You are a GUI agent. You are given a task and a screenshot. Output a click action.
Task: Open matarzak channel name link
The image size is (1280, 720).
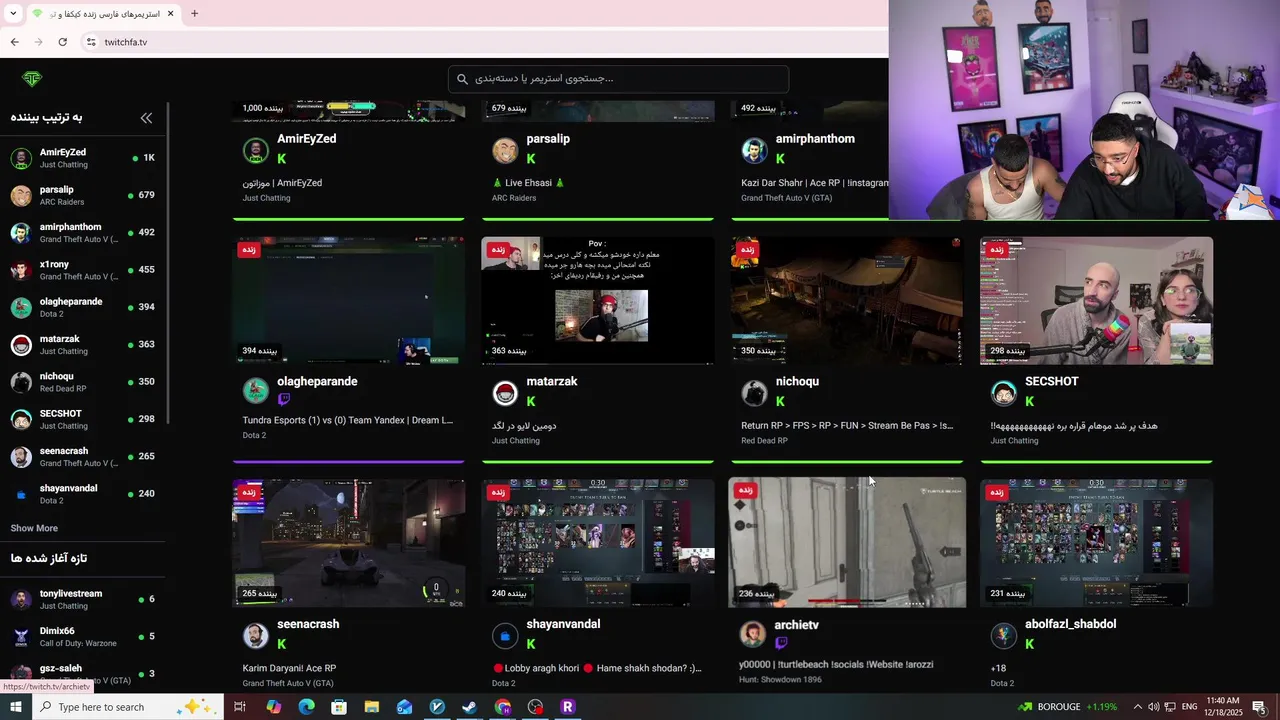click(x=551, y=381)
